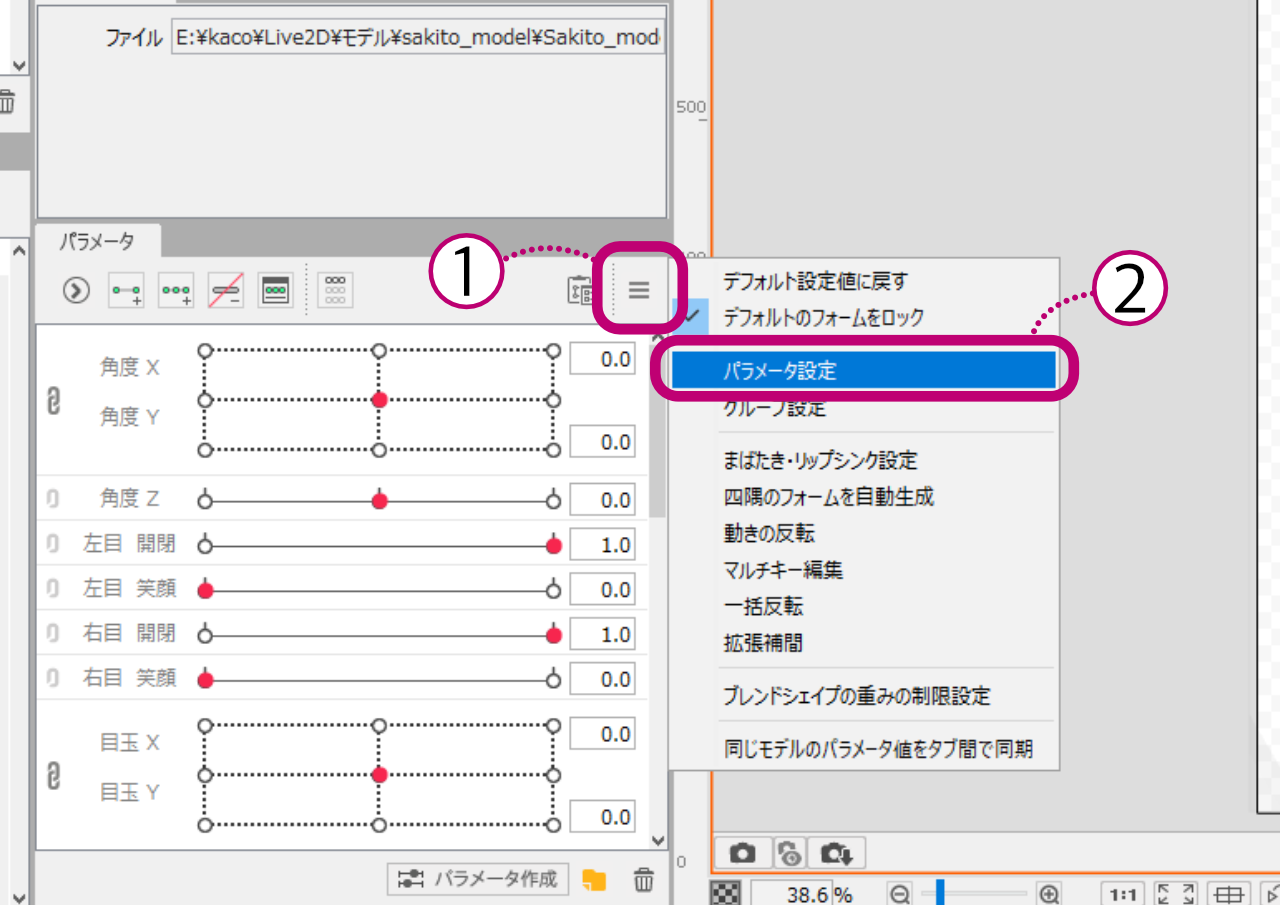The image size is (1280, 905).
Task: Click the ファイル path text field
Action: point(418,39)
